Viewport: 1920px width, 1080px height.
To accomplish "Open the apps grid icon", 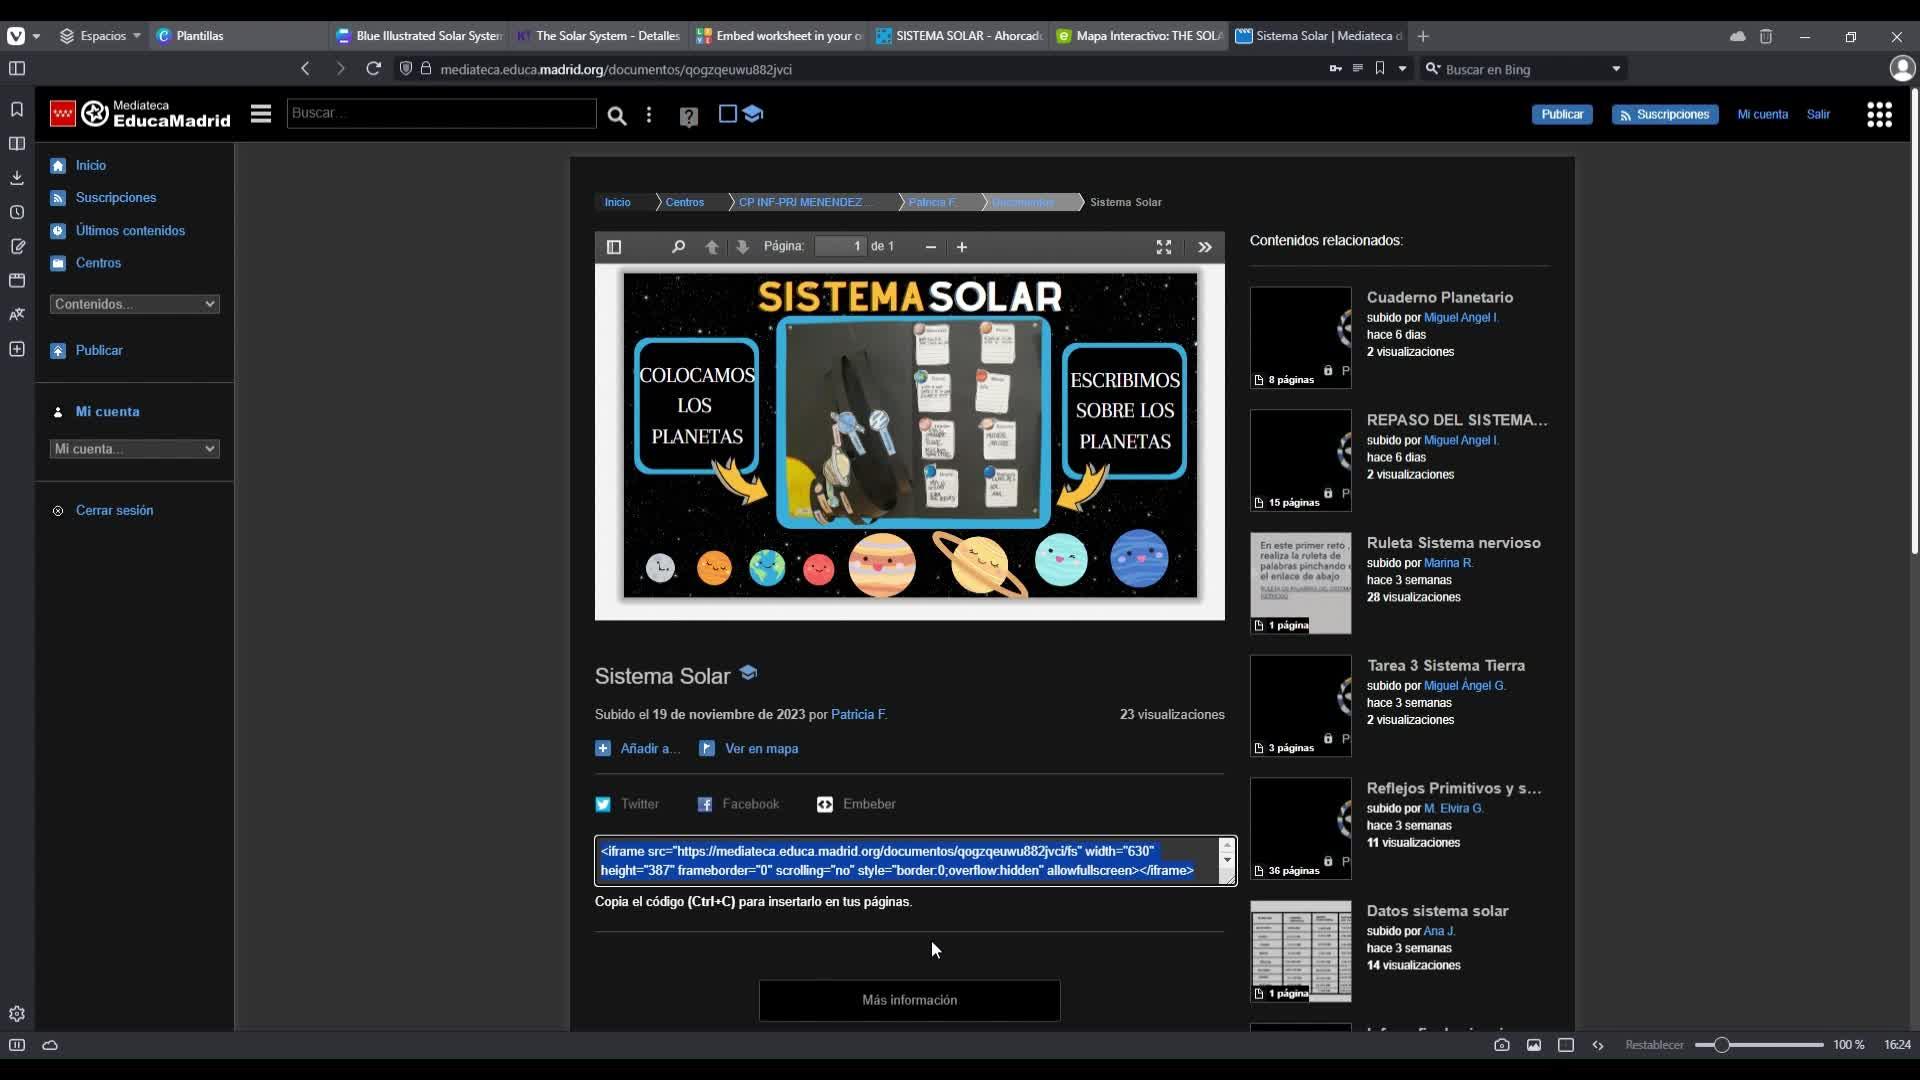I will (1879, 115).
